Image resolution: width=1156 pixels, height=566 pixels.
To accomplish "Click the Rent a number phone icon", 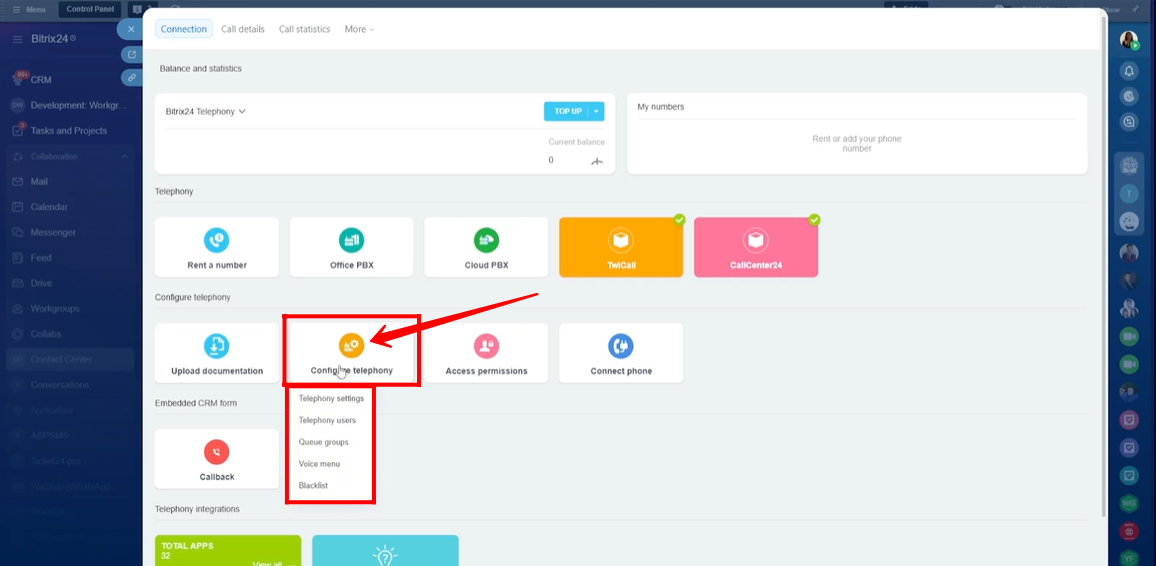I will [x=216, y=240].
